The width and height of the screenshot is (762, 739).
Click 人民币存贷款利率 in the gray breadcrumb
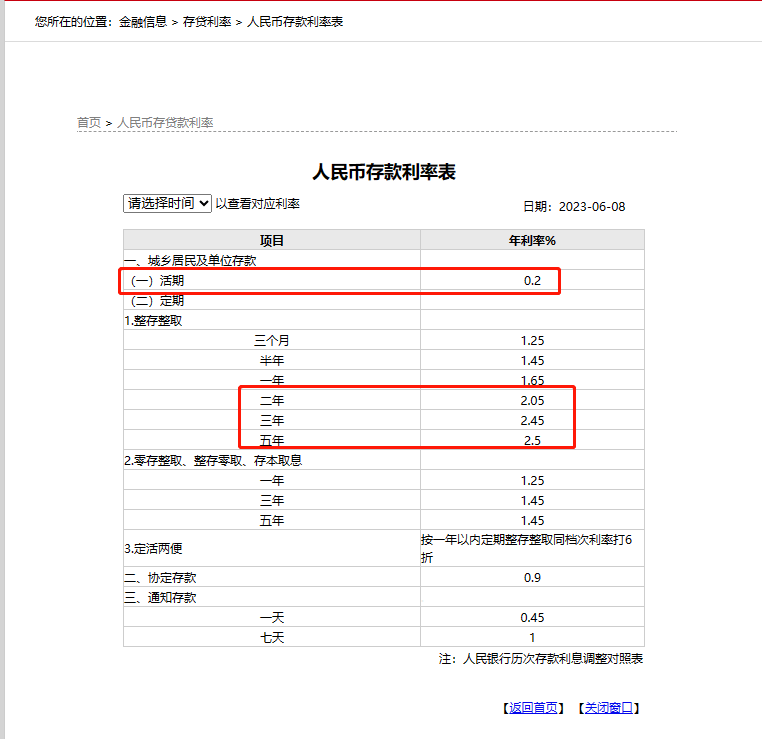[165, 122]
